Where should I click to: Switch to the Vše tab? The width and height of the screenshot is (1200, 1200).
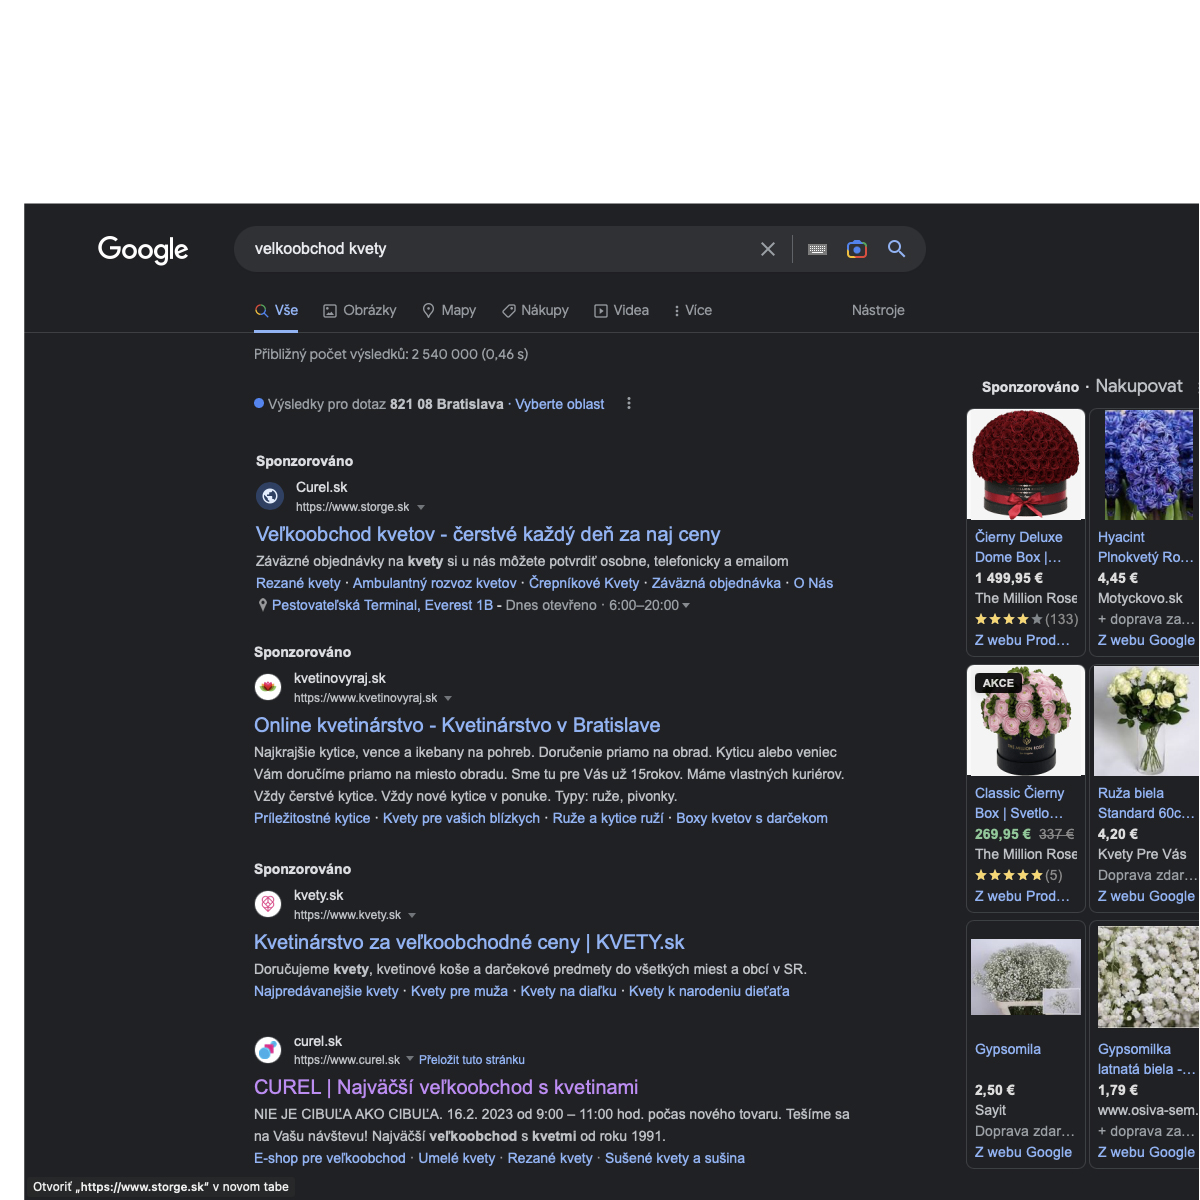tap(277, 311)
